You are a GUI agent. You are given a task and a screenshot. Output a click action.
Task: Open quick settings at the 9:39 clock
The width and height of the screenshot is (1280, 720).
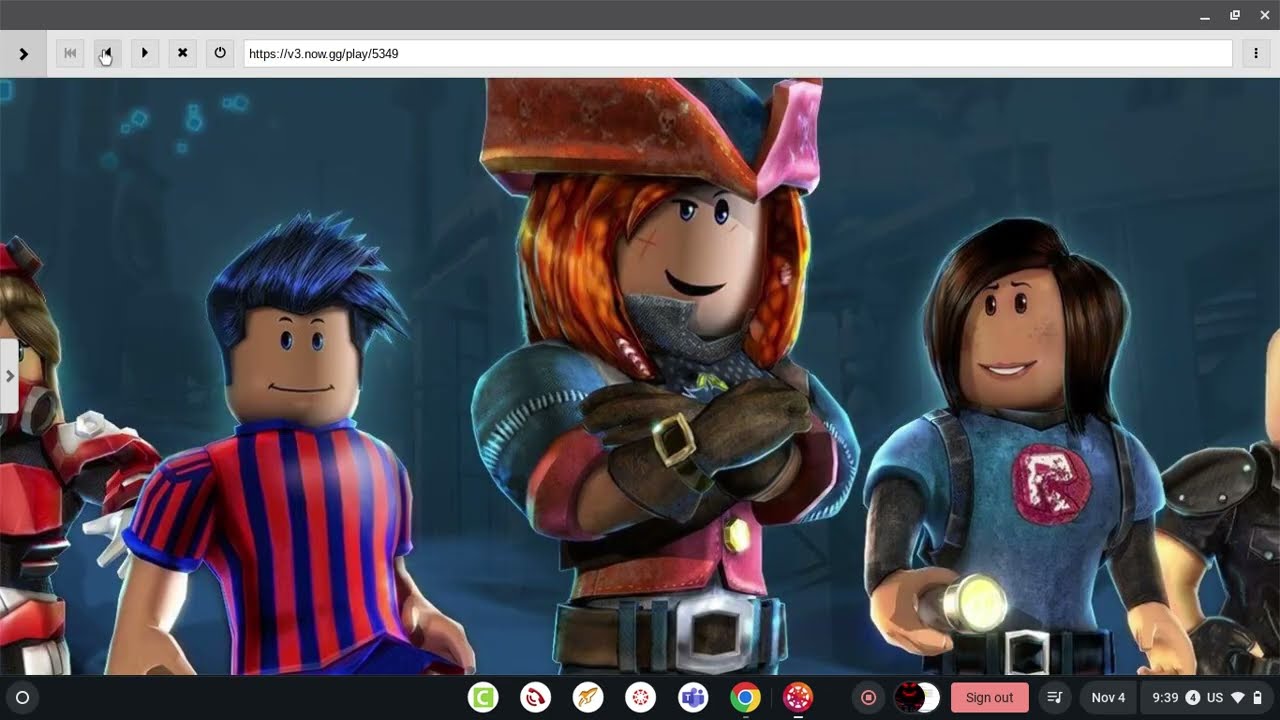(1165, 698)
